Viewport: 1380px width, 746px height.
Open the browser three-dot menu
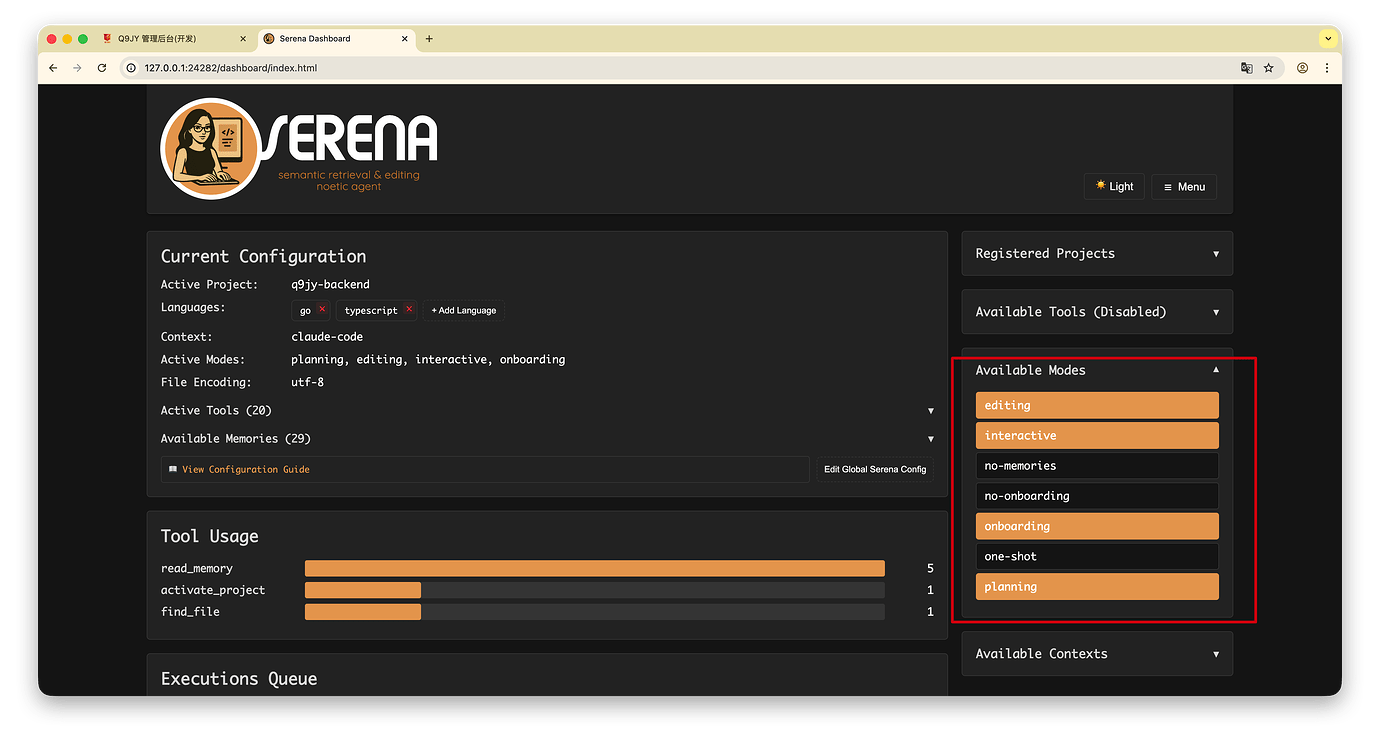tap(1327, 68)
